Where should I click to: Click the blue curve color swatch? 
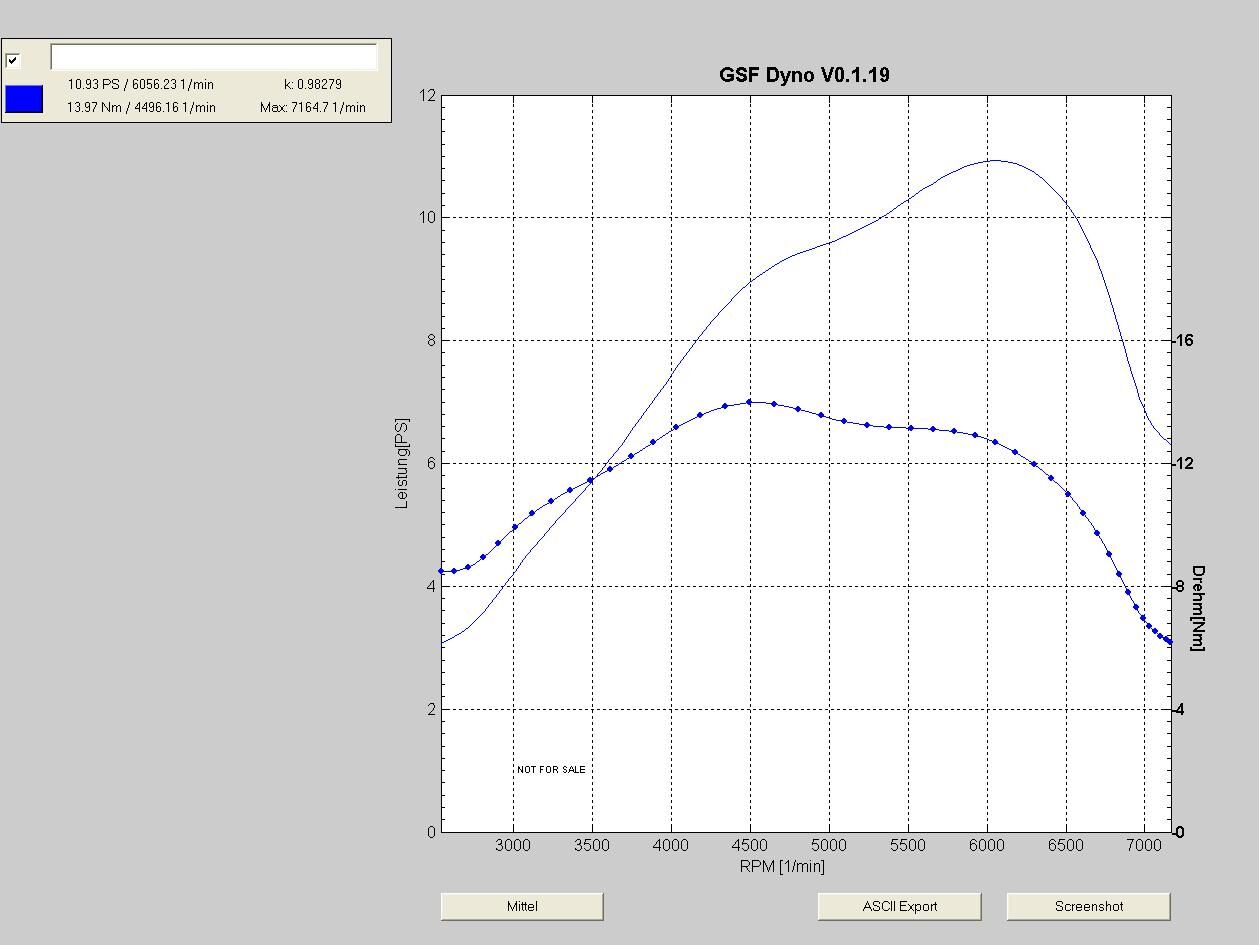24,99
